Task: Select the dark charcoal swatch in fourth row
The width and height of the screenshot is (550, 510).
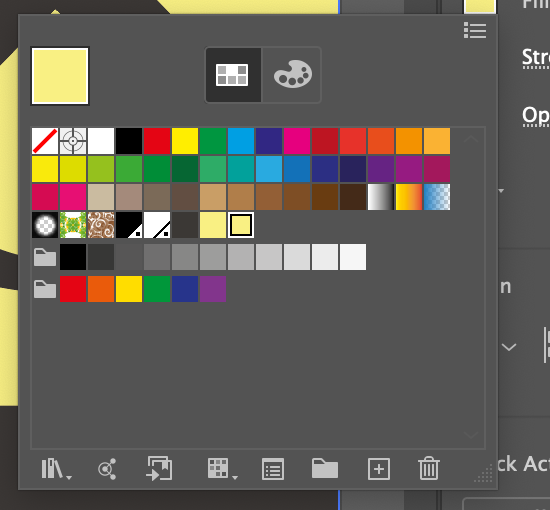Action: pos(185,225)
